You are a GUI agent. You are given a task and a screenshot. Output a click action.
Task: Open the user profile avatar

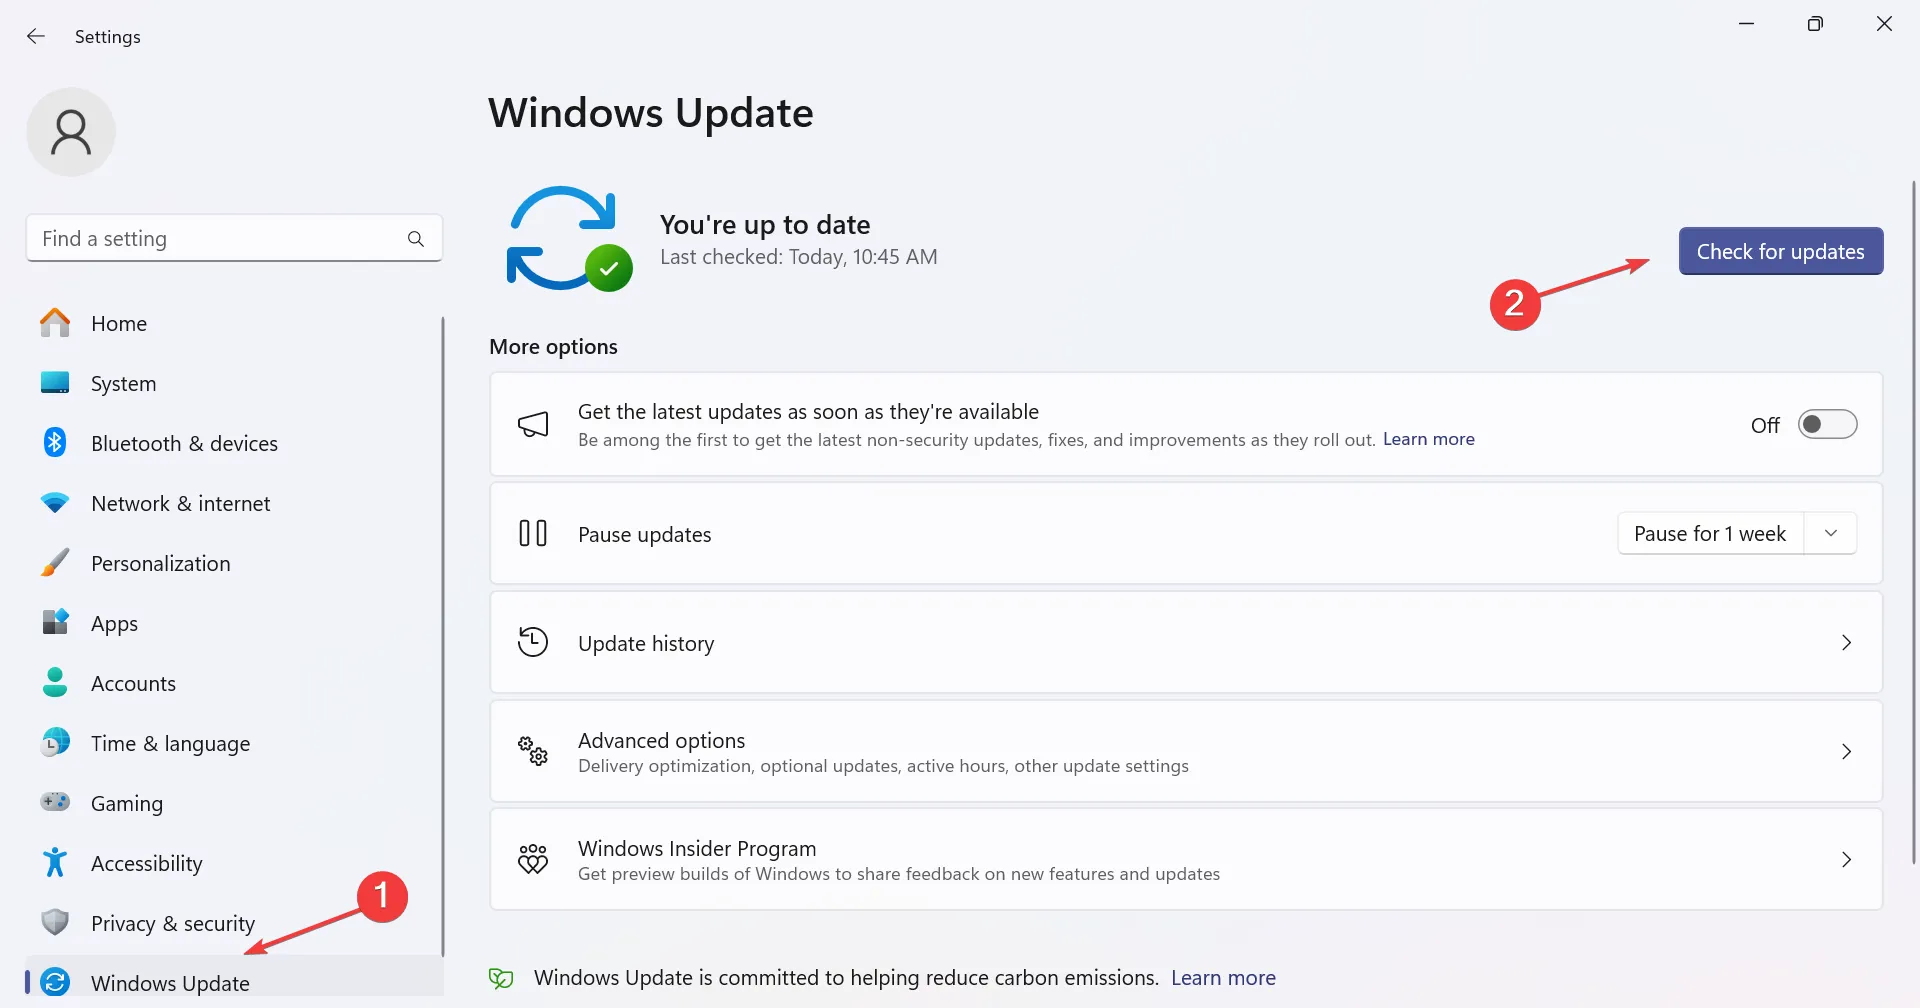(71, 132)
